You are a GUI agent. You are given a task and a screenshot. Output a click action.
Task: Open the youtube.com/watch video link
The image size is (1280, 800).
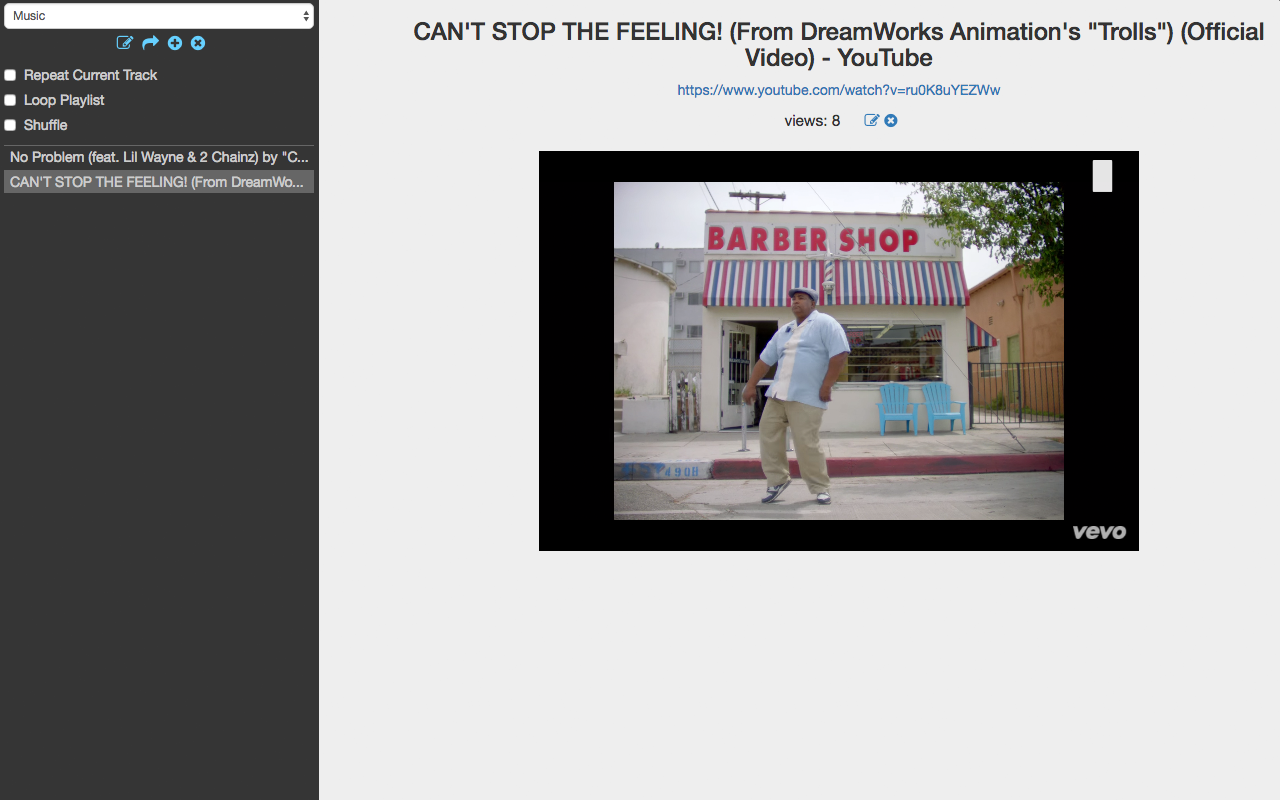click(839, 90)
